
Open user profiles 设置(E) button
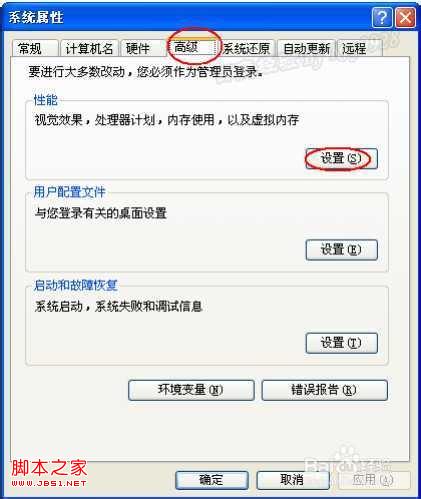point(341,250)
